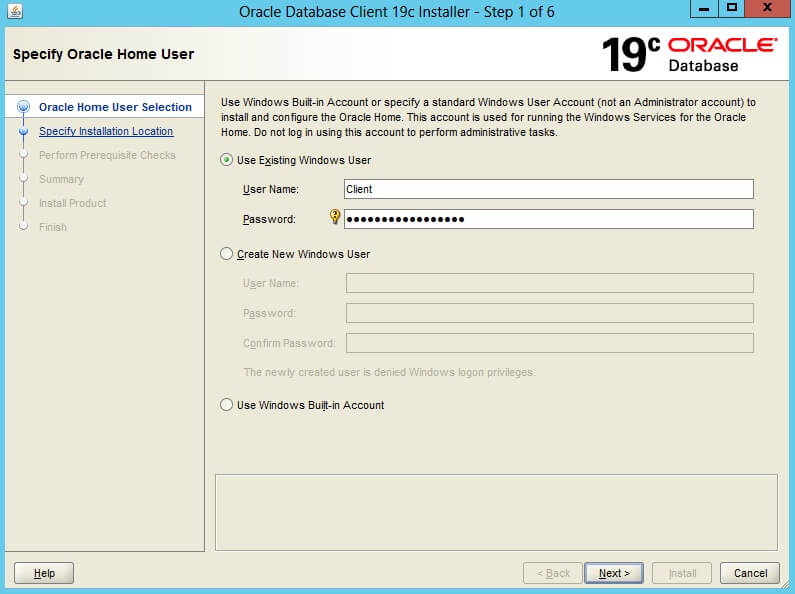Click the newly created user denied logon note

point(389,373)
